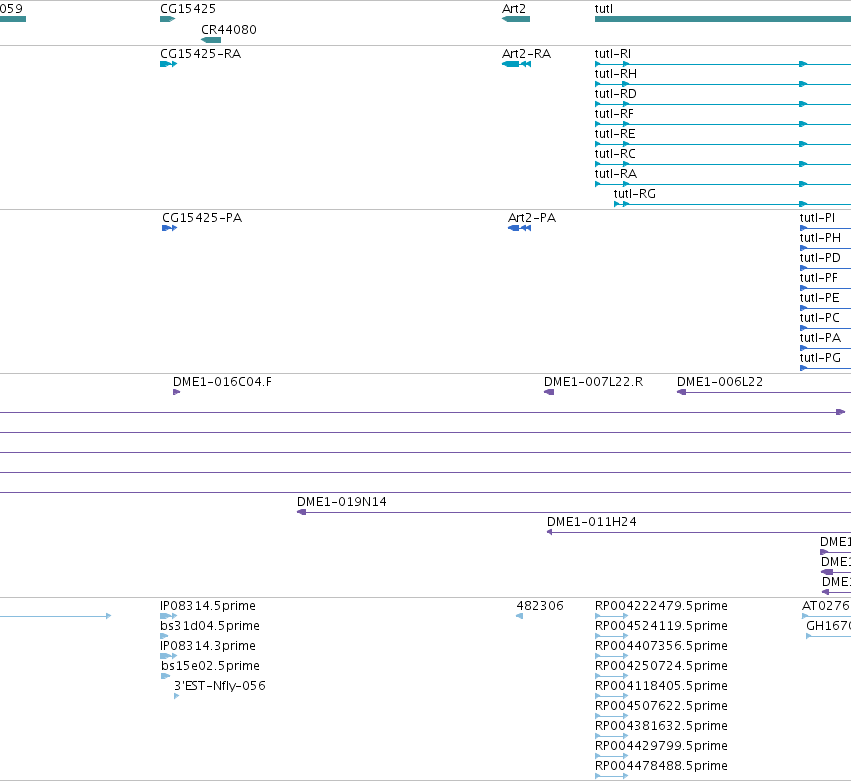Click the DME1-007L22.R clone marker
The width and height of the screenshot is (851, 781).
click(x=549, y=392)
